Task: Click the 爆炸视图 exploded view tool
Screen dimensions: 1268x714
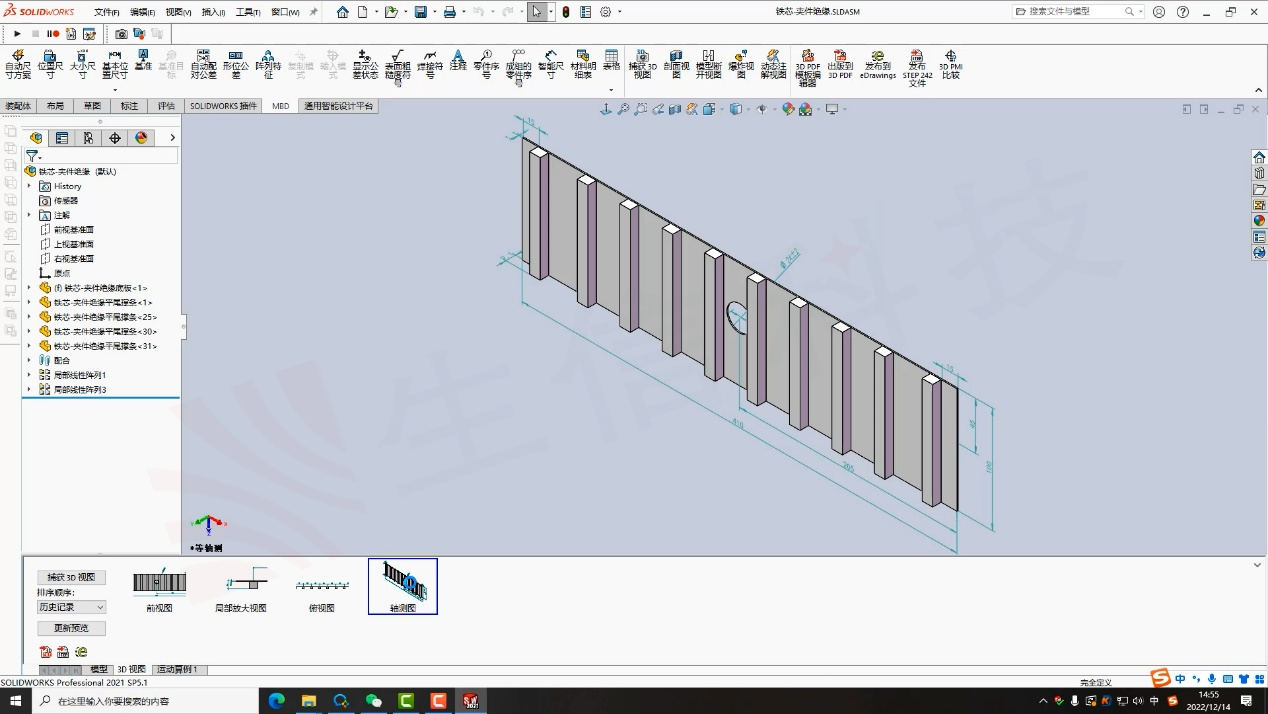Action: [x=741, y=64]
